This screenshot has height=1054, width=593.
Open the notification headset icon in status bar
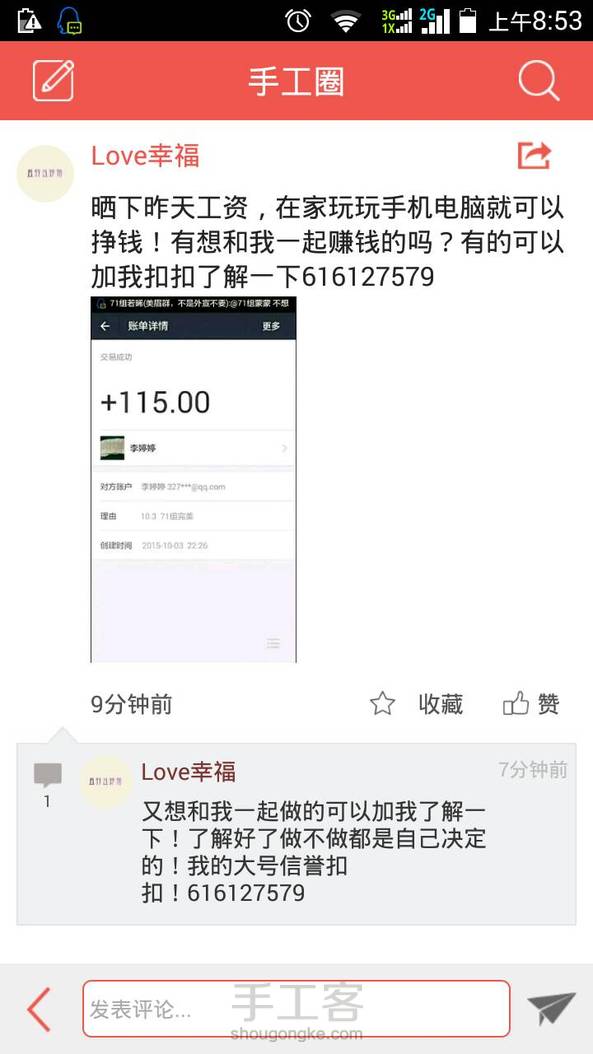click(69, 21)
